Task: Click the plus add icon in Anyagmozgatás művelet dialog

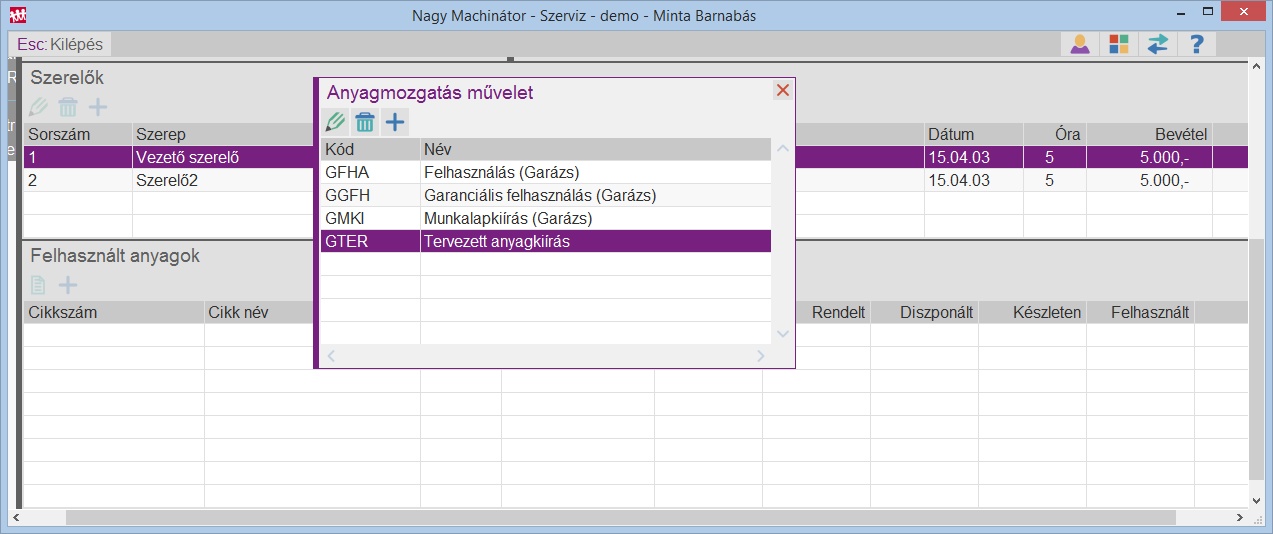Action: pos(396,123)
